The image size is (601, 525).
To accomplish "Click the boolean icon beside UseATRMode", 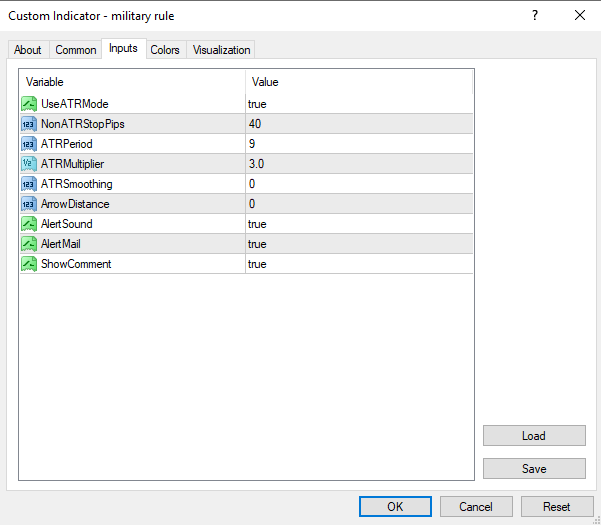I will click(29, 104).
